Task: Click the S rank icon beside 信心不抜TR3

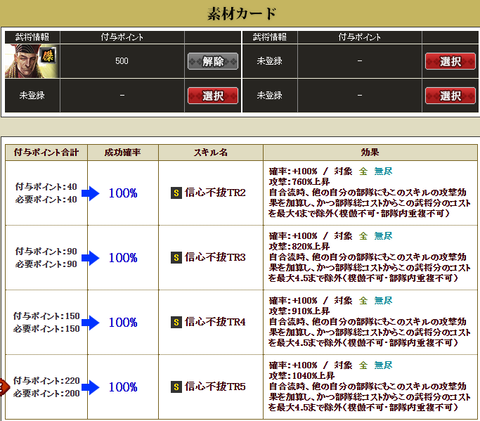Action: point(176,258)
